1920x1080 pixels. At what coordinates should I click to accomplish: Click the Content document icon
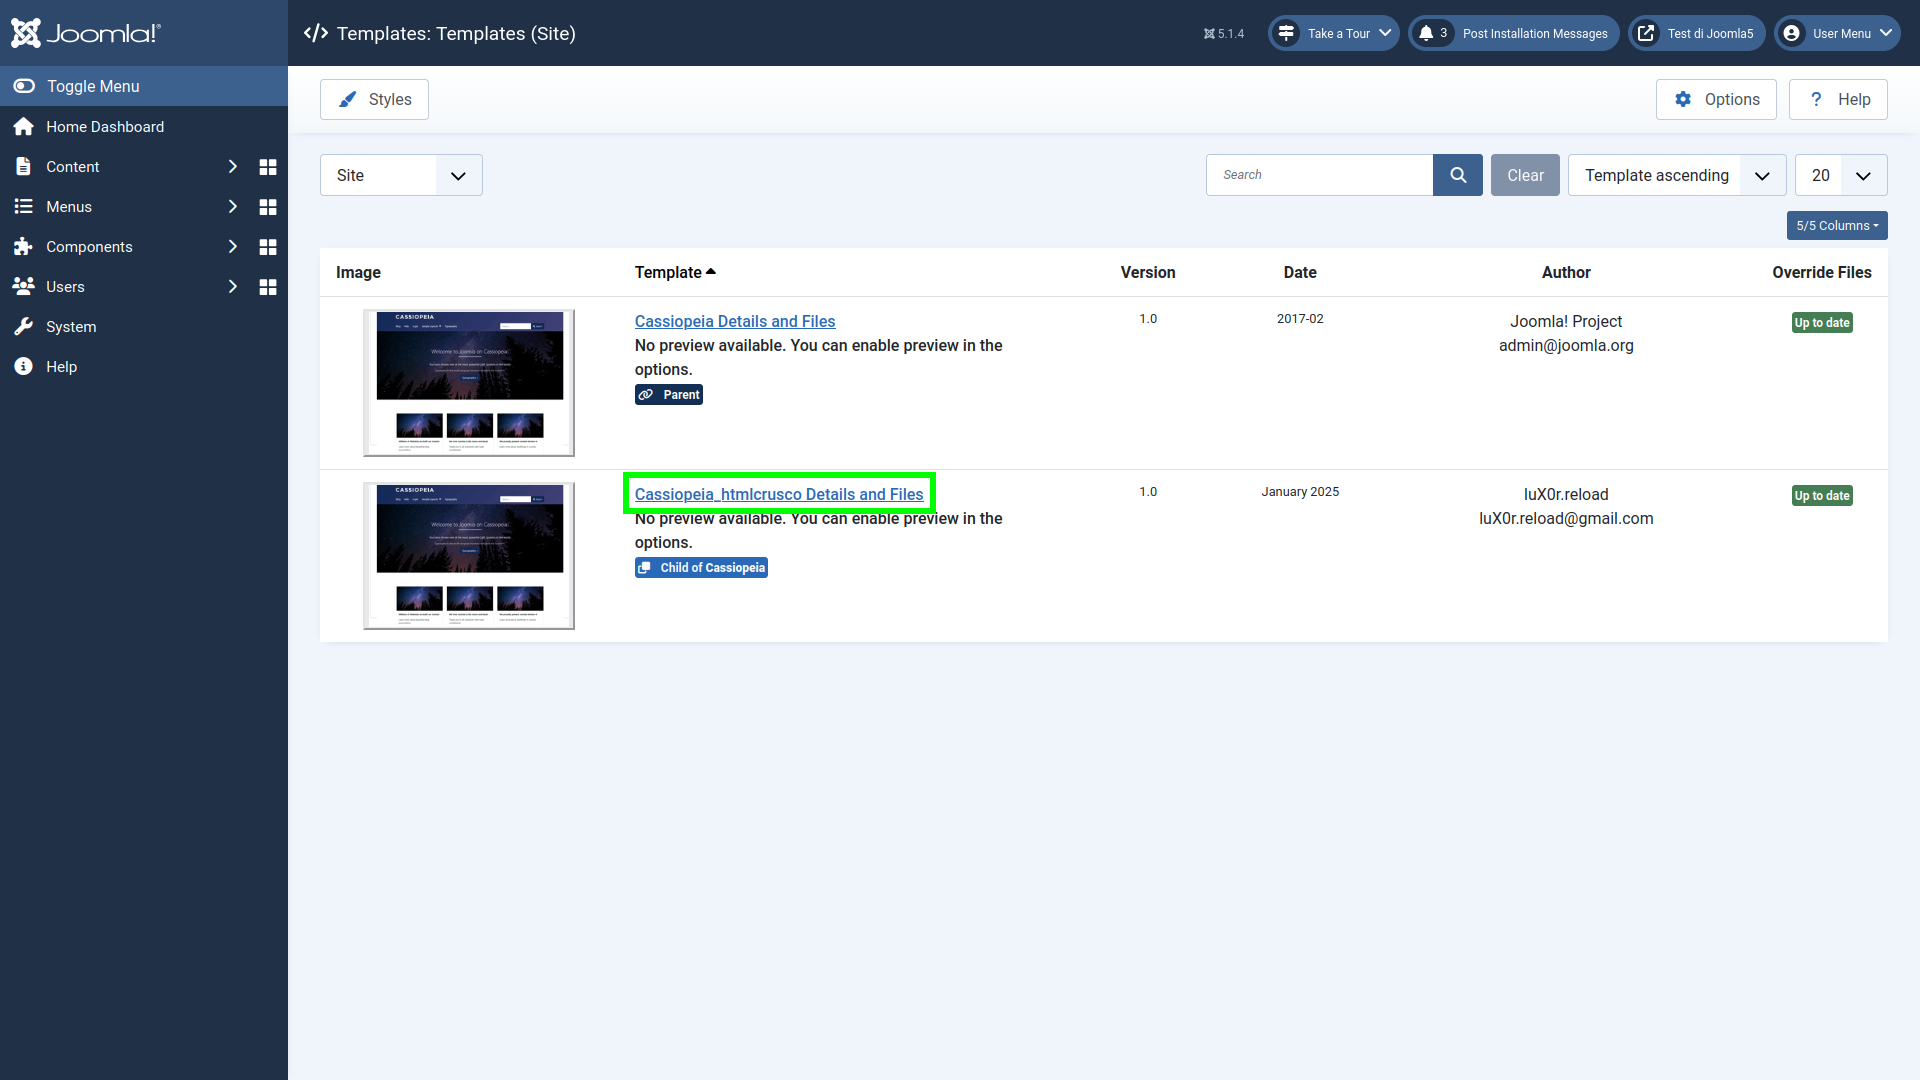(x=23, y=166)
